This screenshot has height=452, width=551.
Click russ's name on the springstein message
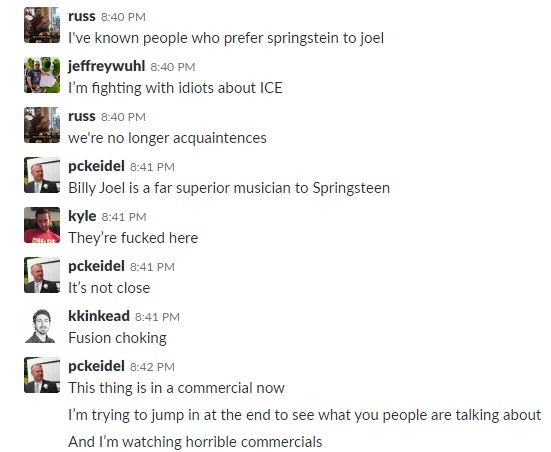point(82,17)
